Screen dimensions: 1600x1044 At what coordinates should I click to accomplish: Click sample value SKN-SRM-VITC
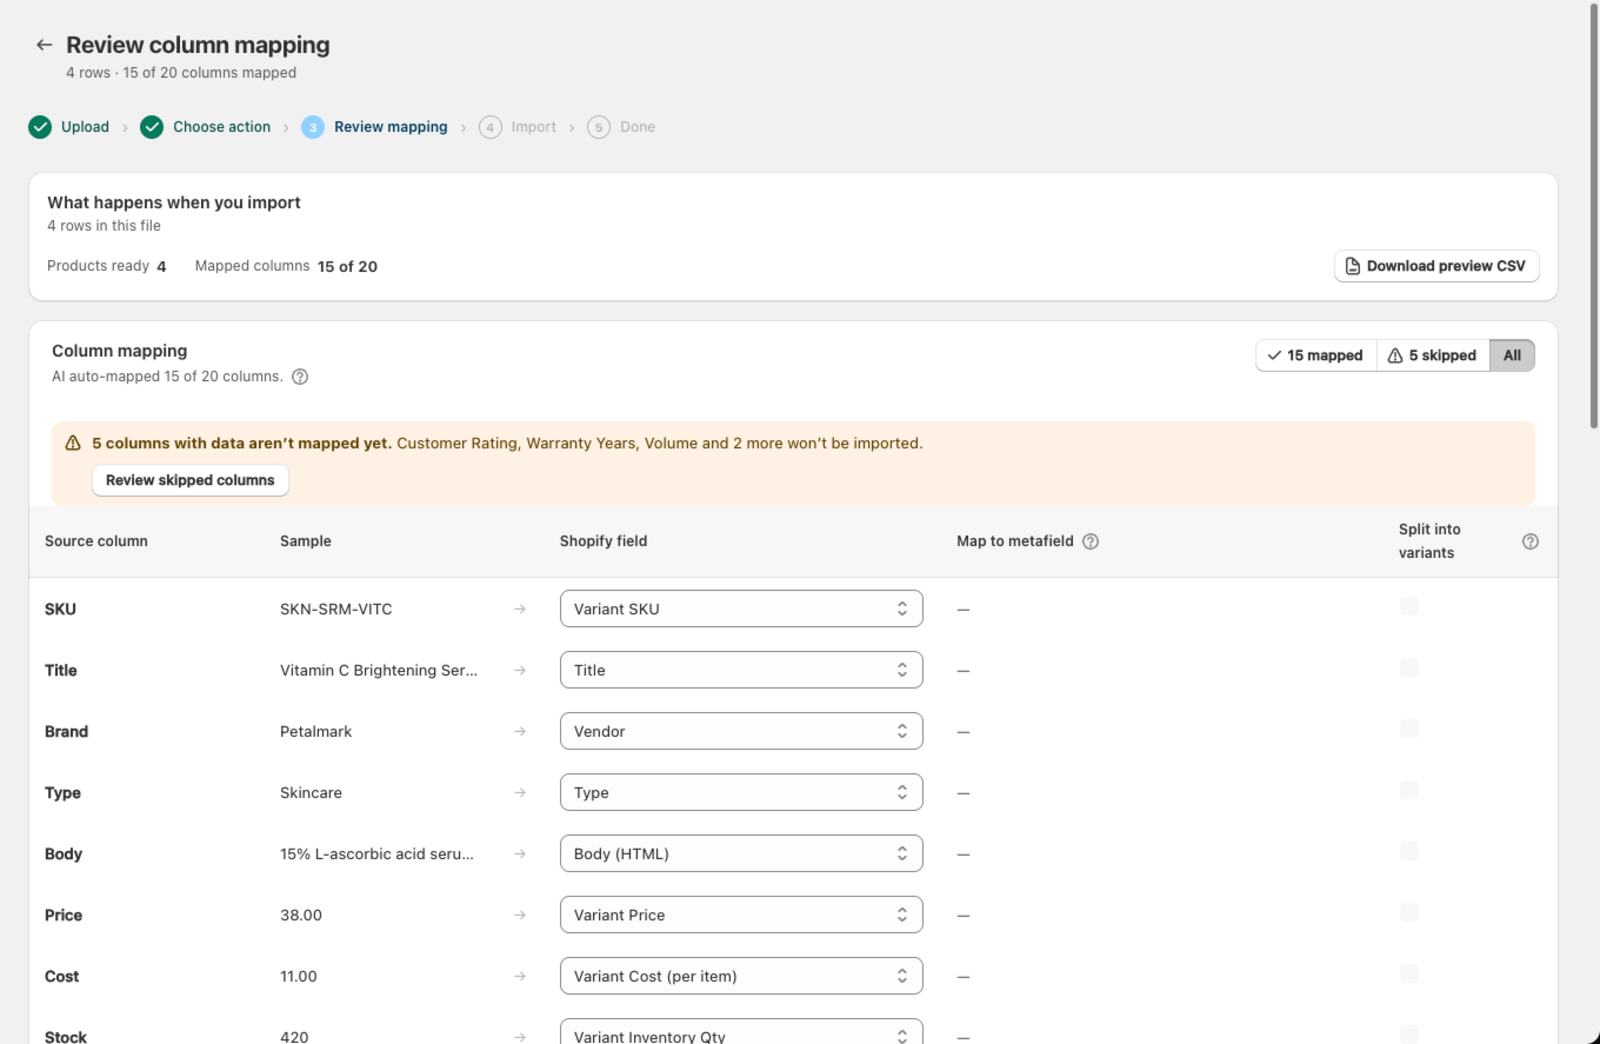336,609
